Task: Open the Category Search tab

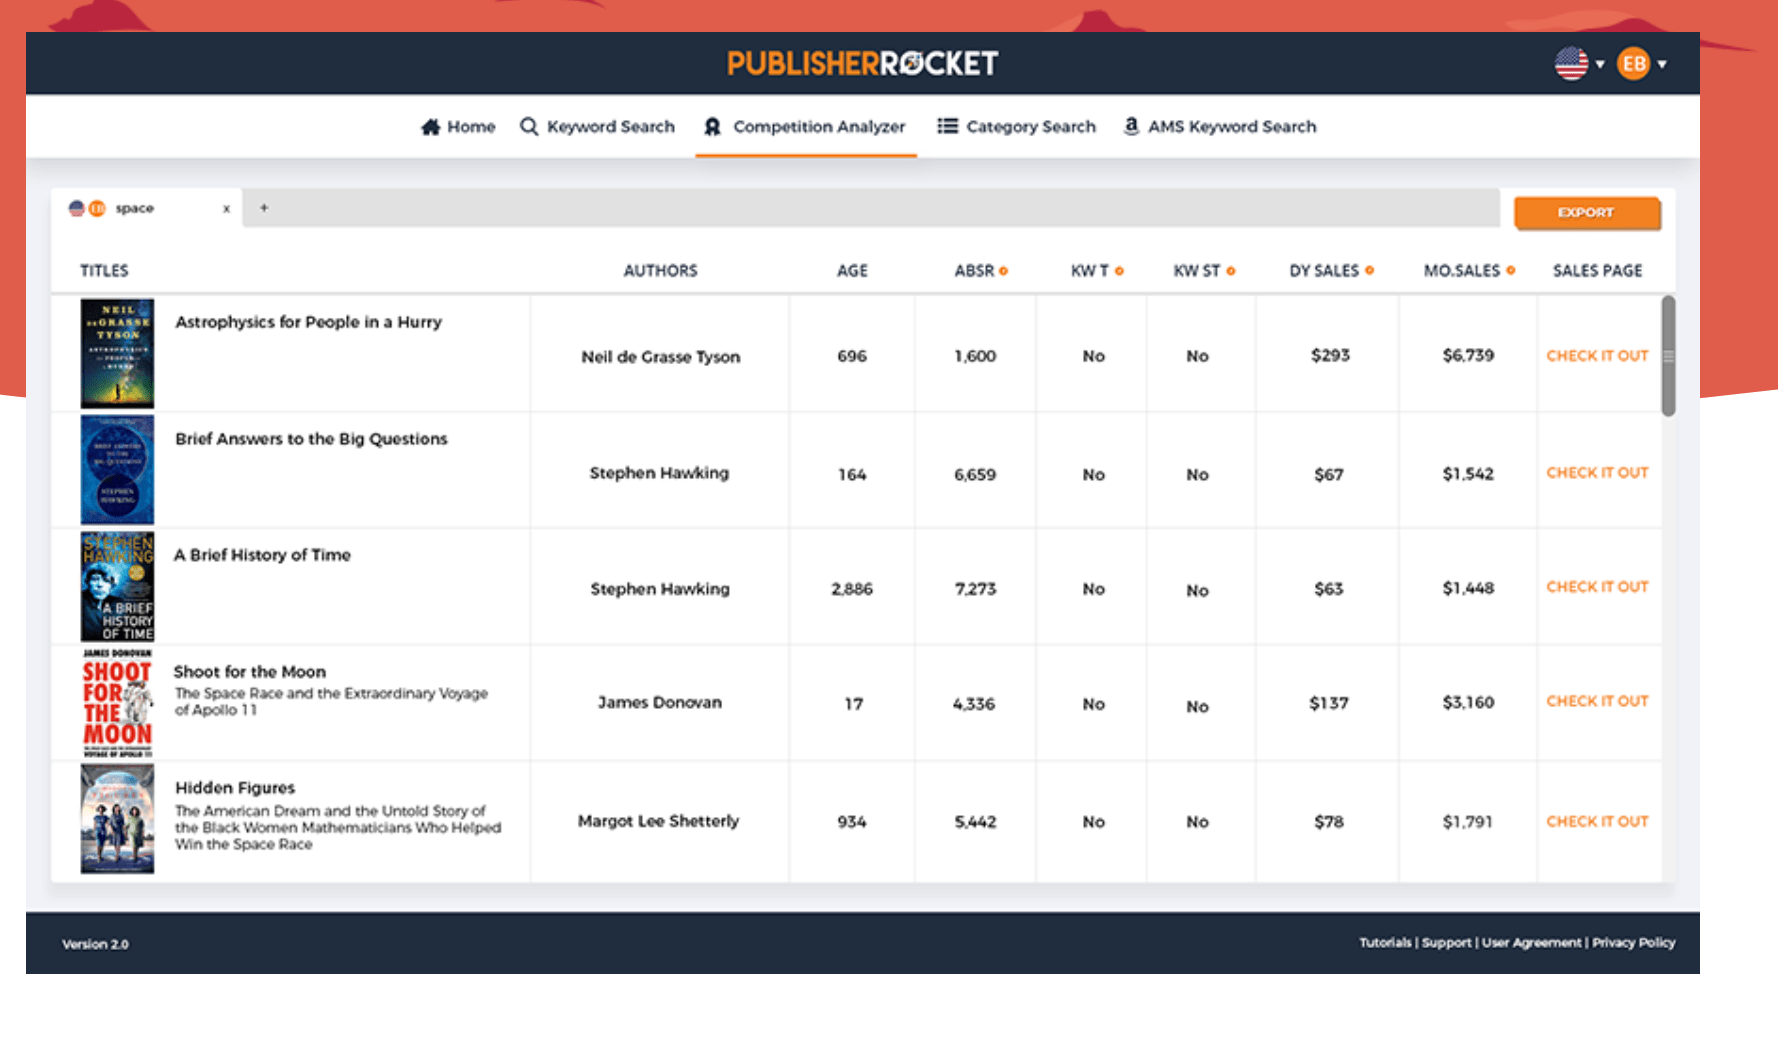Action: point(1016,127)
